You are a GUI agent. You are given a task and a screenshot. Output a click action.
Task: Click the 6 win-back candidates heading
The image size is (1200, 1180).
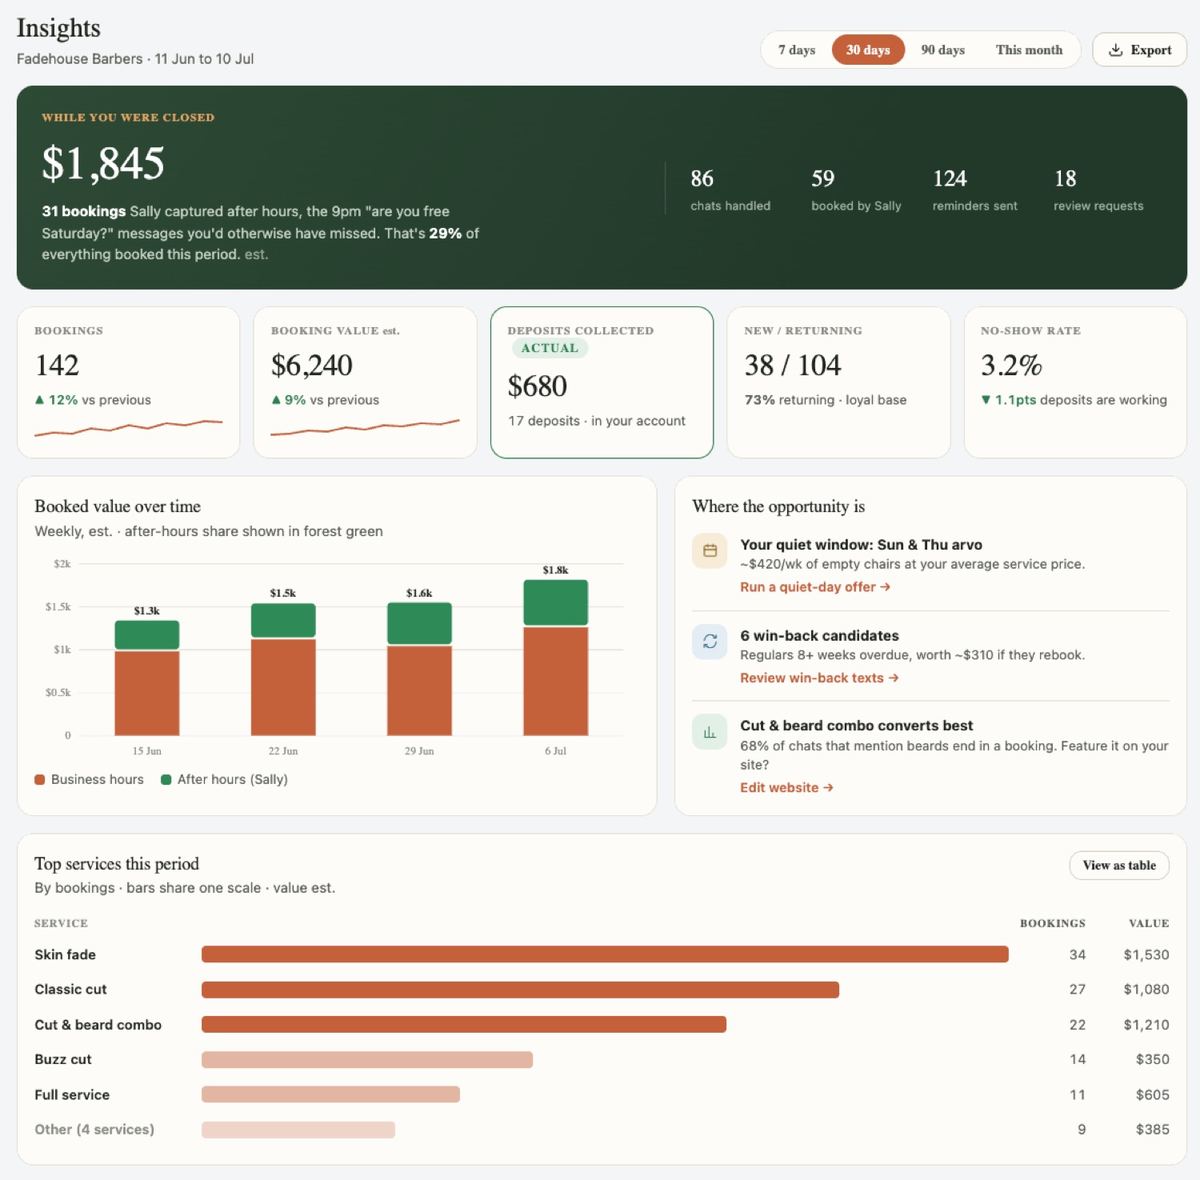pos(819,636)
